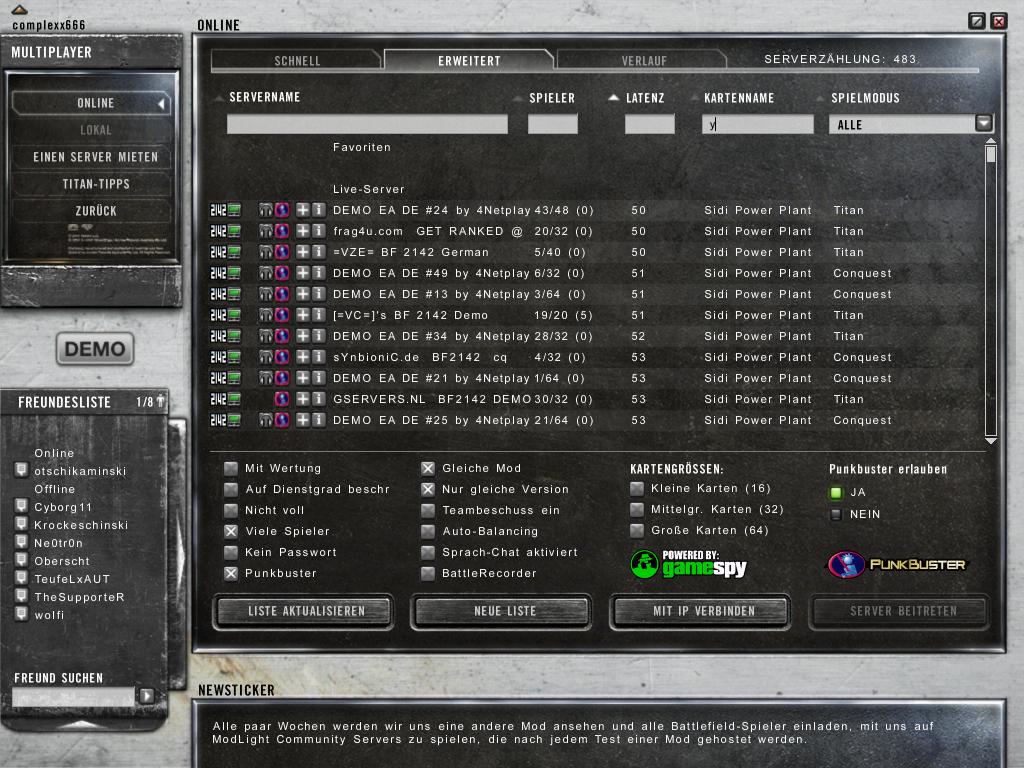Check Kleine Karten (16) map size

pos(637,488)
